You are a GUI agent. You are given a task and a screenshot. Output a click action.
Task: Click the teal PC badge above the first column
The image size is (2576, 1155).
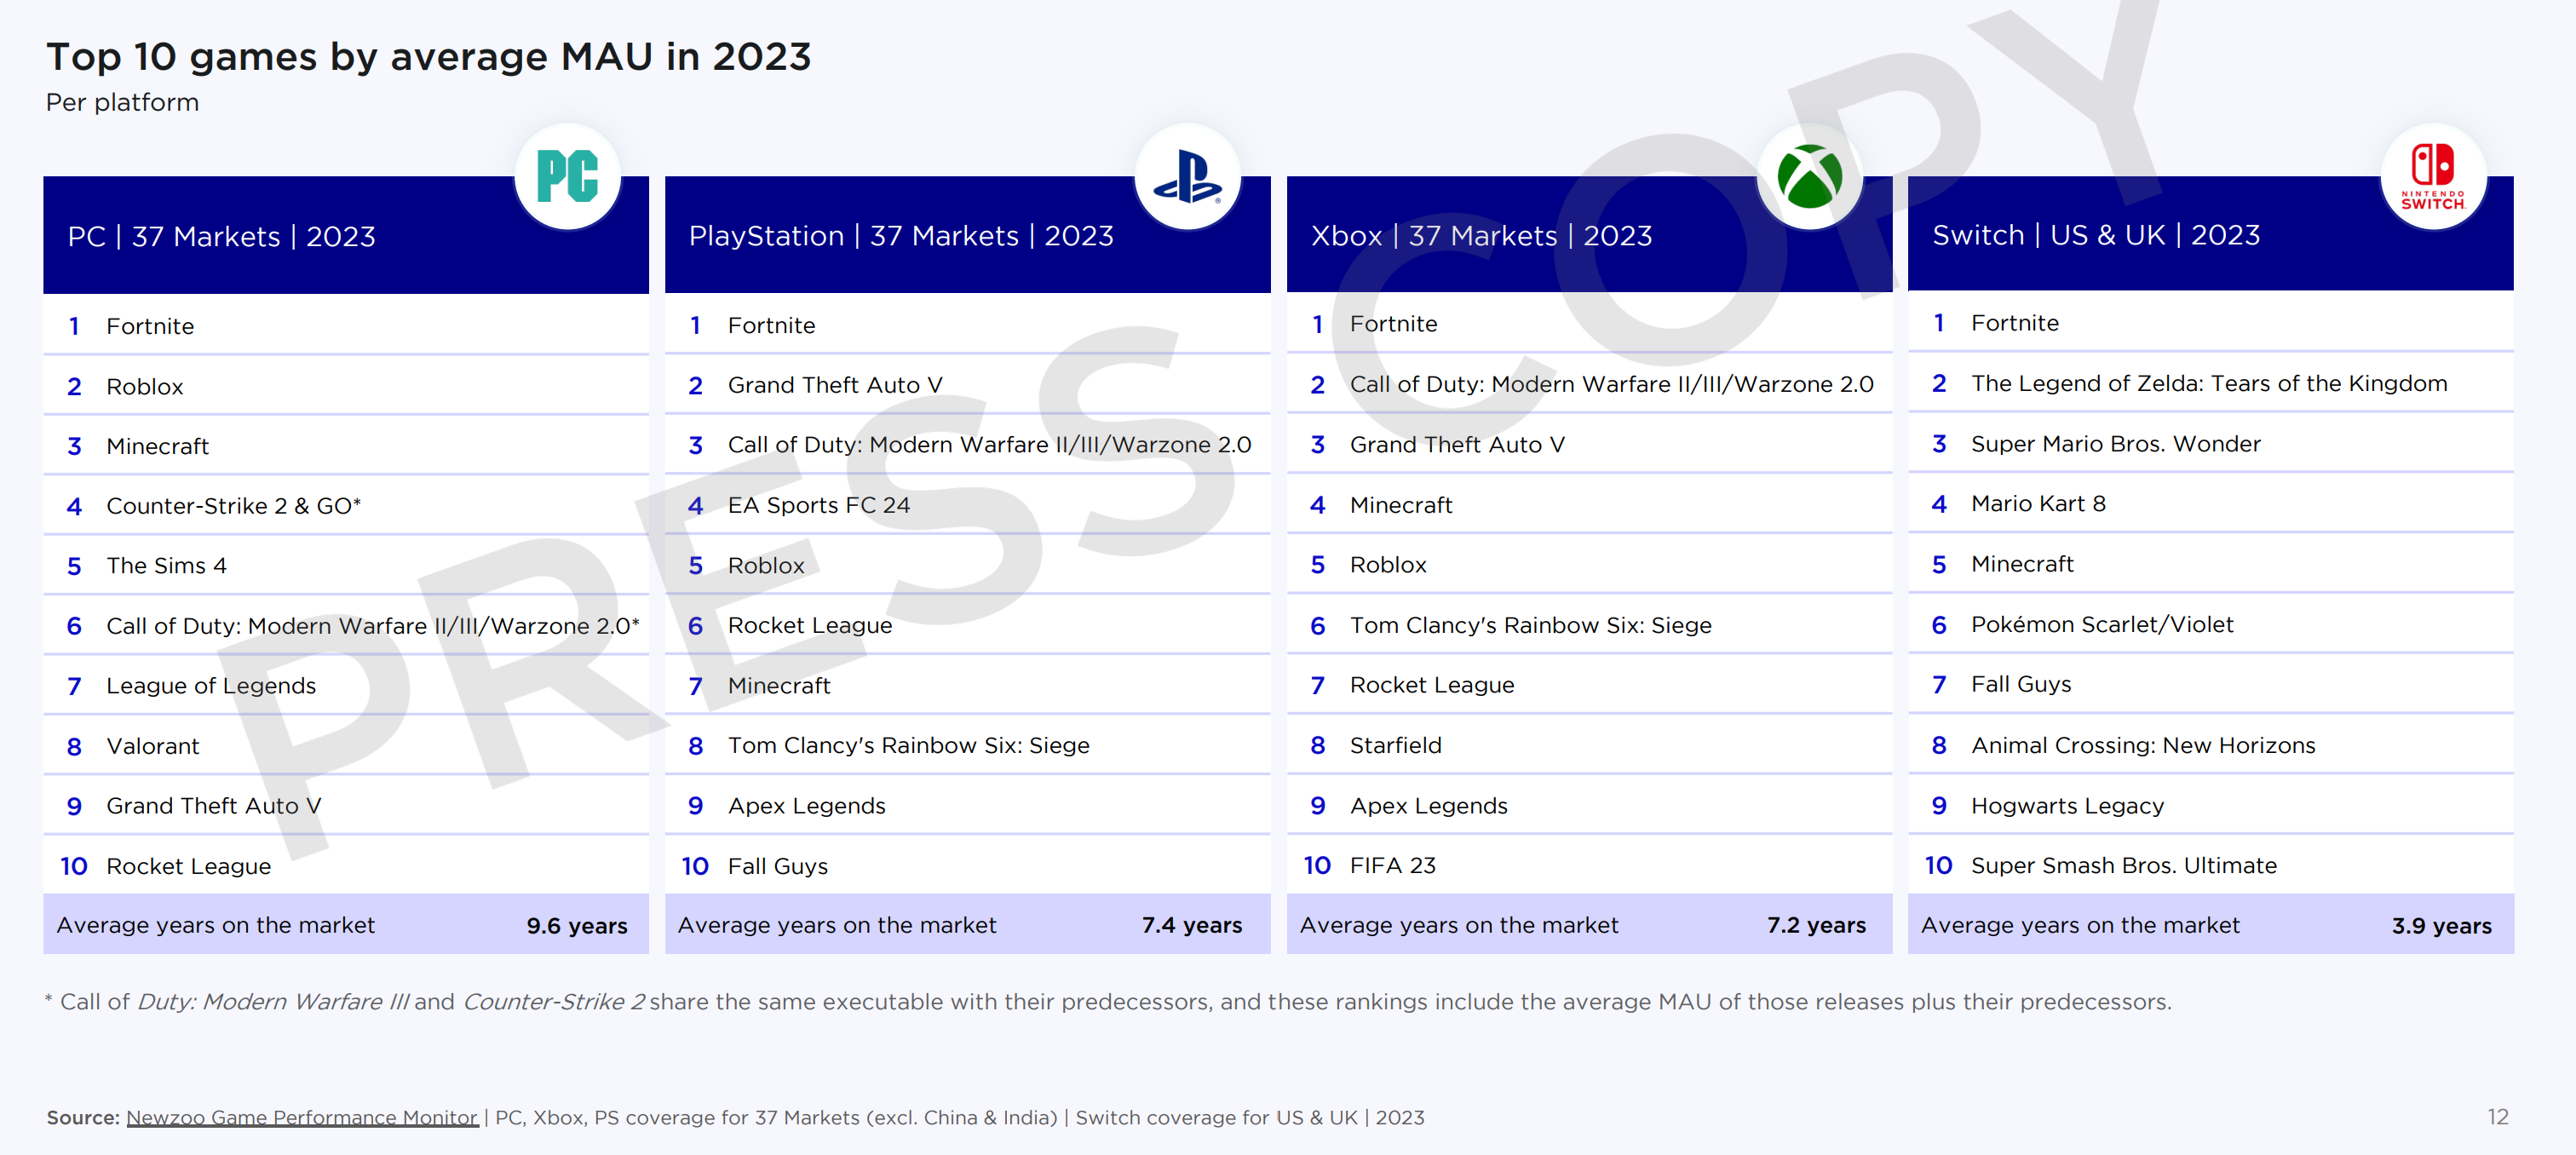(x=567, y=176)
